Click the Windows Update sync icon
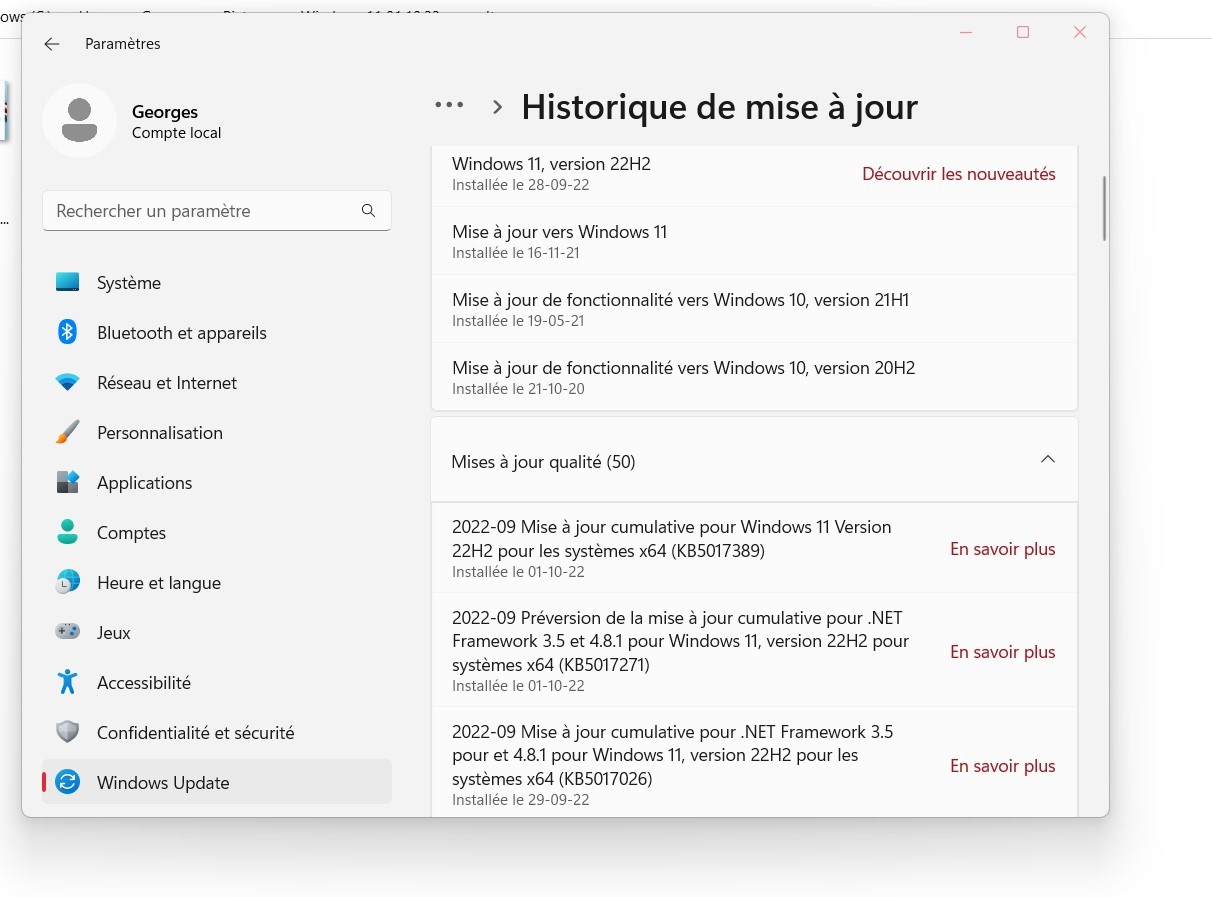This screenshot has height=897, width=1212. tap(67, 783)
